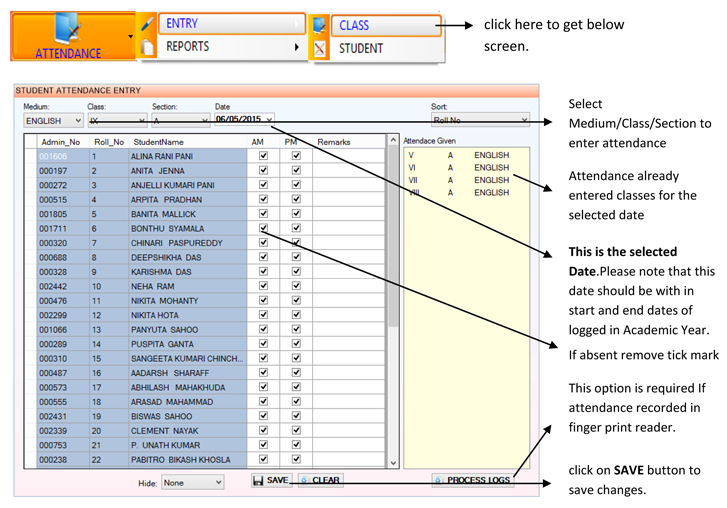
Task: Click the Remarks cell for ALINA RANI PANI
Action: coord(349,156)
